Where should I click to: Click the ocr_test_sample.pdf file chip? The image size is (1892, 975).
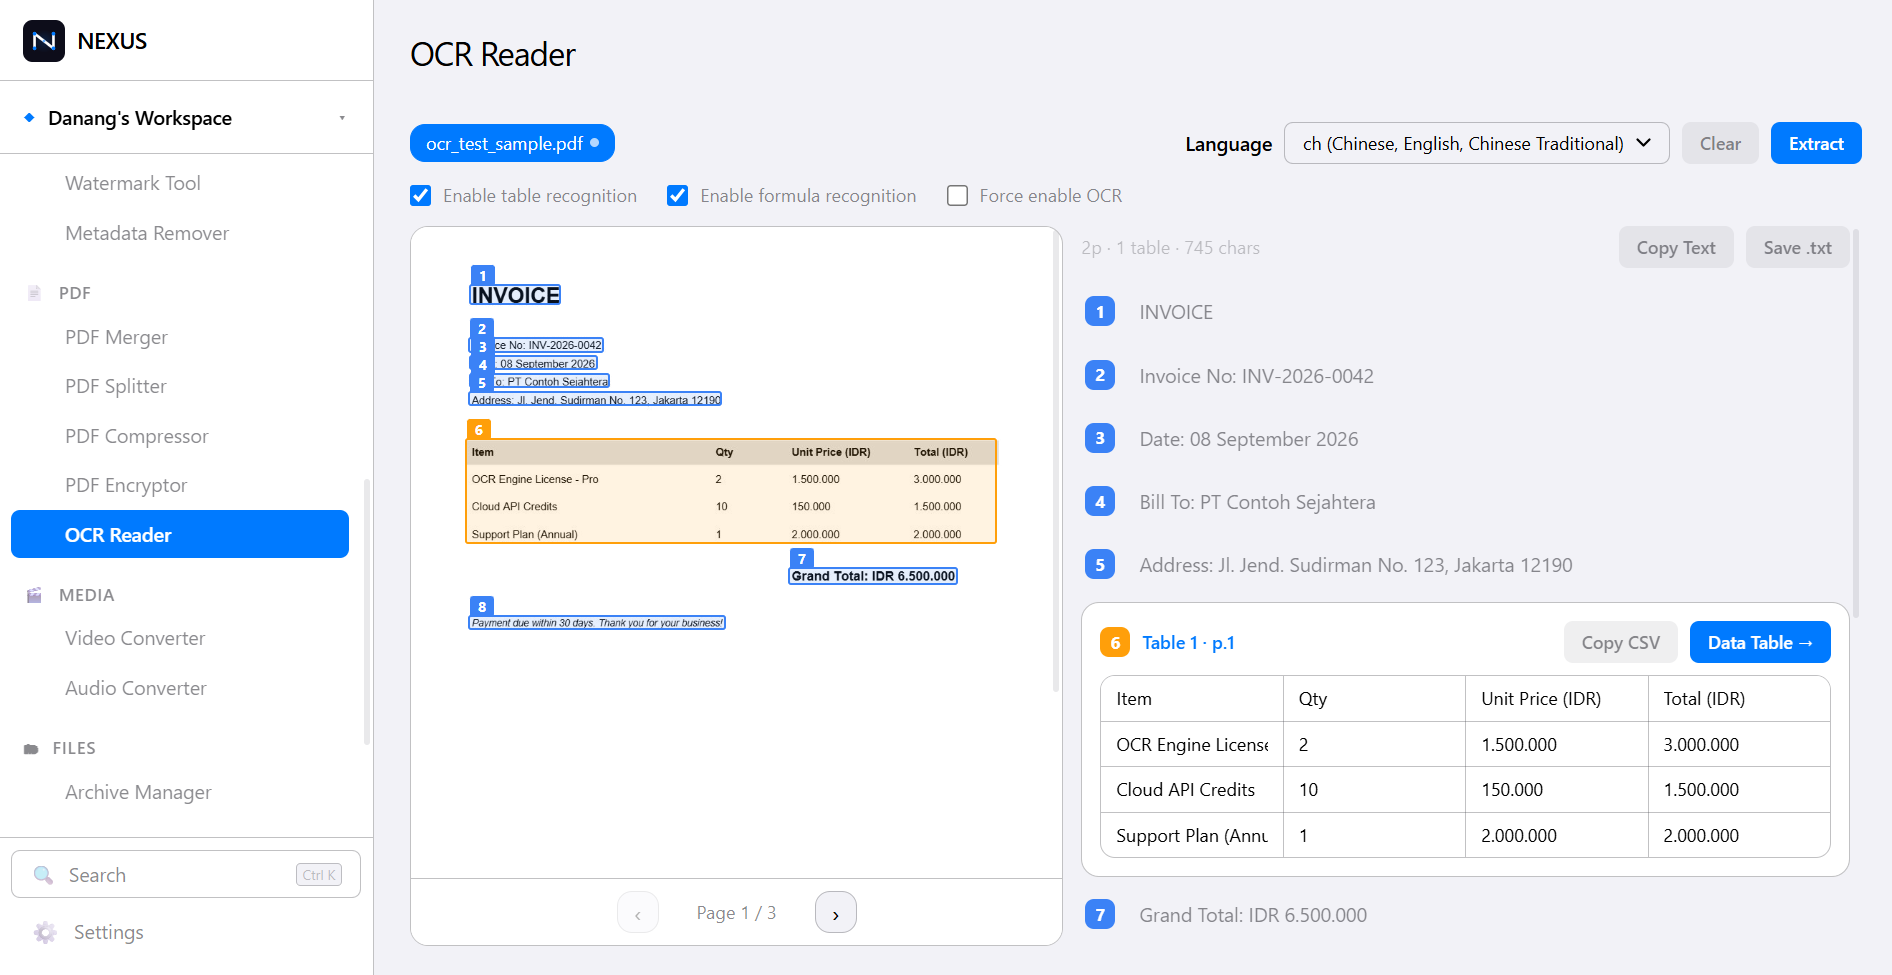pos(512,143)
